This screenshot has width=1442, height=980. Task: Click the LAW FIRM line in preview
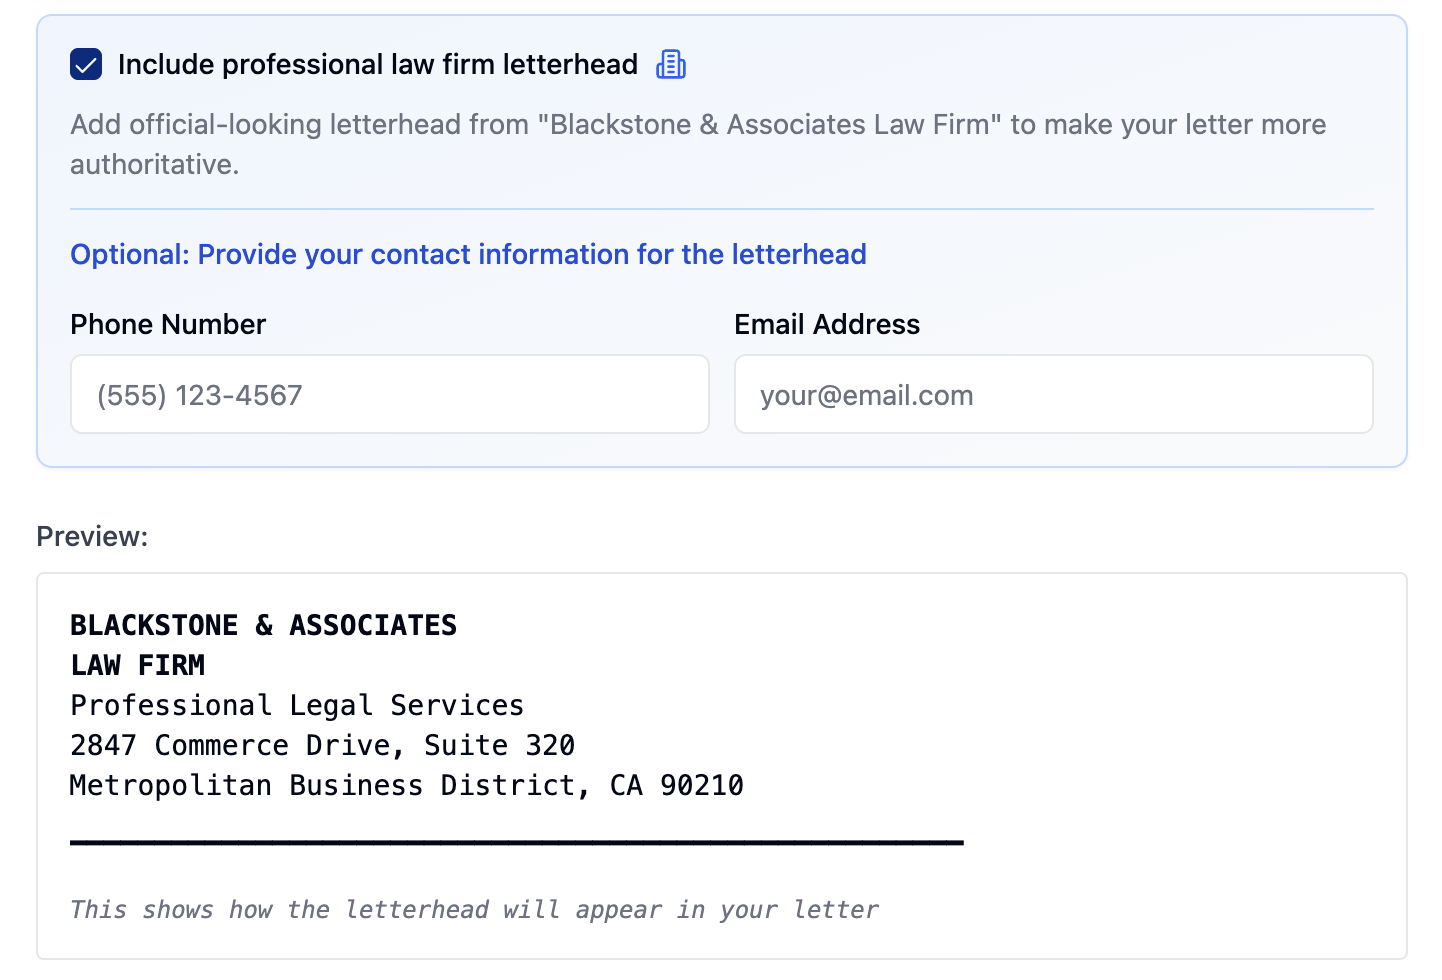coord(138,665)
